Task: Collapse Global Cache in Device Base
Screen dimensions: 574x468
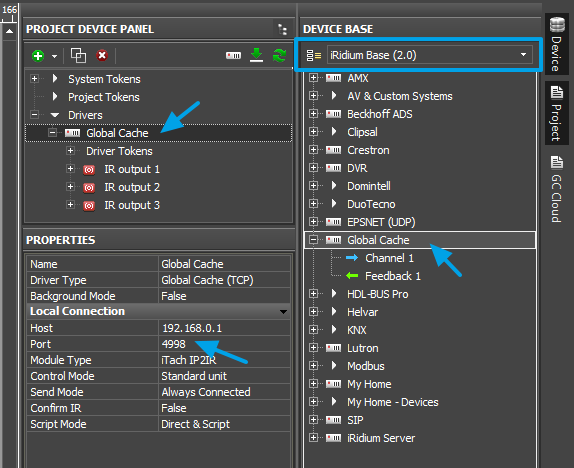Action: [313, 240]
